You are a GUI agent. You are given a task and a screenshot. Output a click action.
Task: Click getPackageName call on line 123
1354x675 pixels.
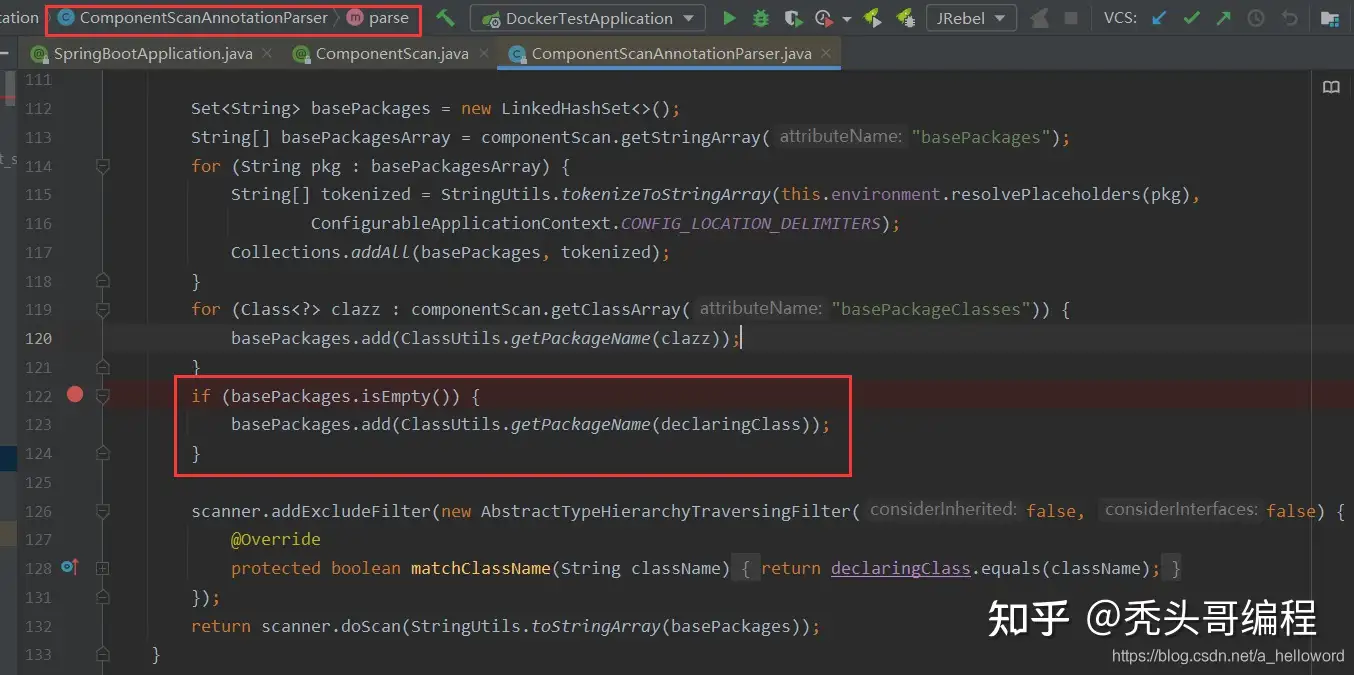tap(580, 424)
